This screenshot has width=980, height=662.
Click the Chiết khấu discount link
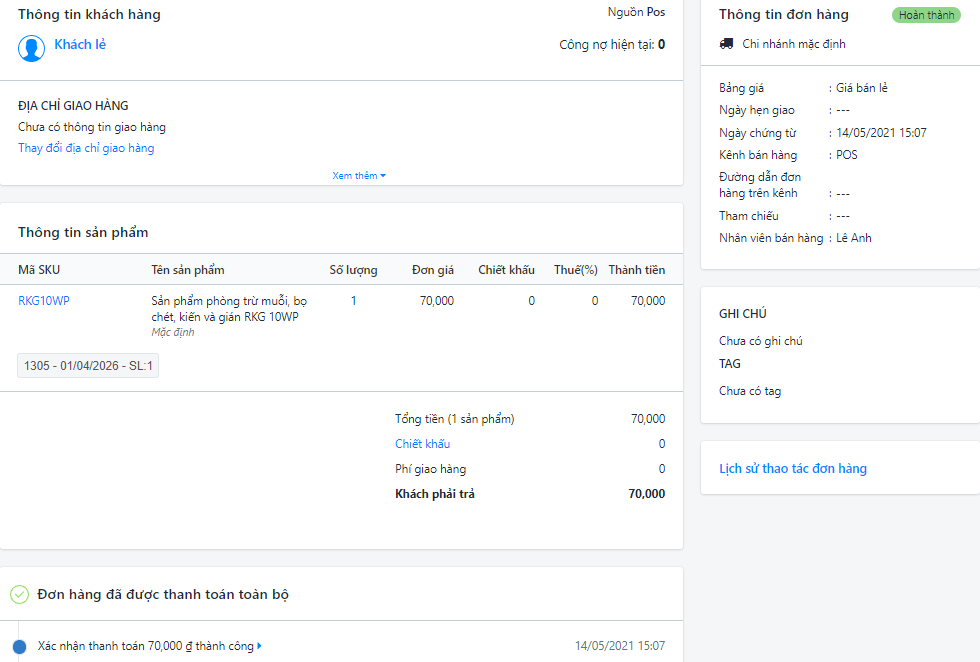tap(422, 444)
